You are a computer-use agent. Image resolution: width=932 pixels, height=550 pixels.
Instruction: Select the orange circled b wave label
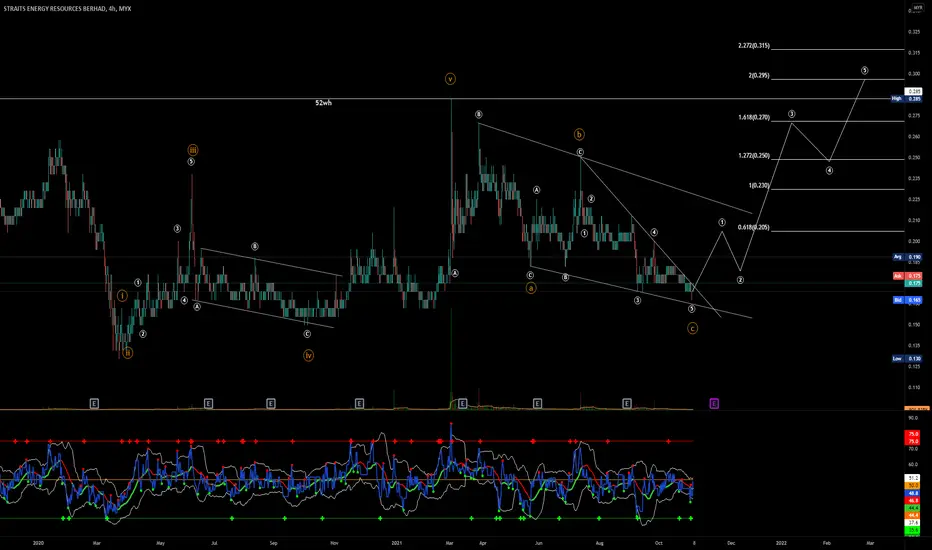[579, 134]
